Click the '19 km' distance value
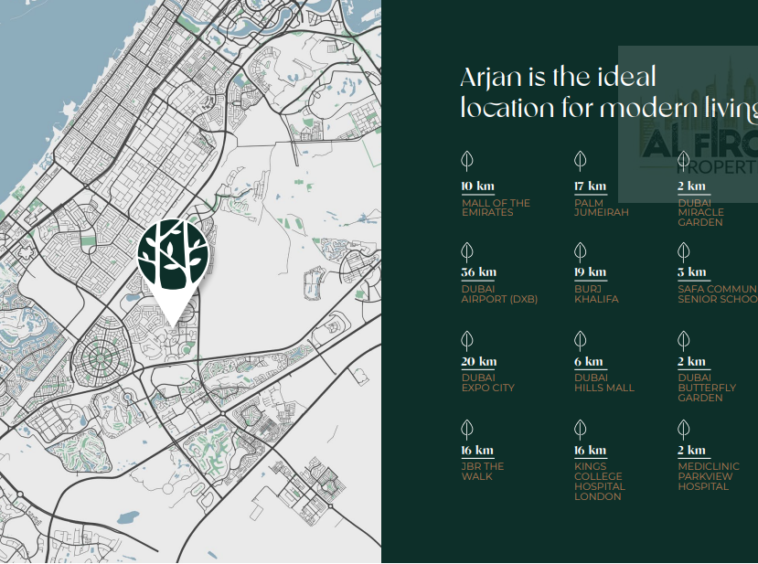 coord(590,272)
